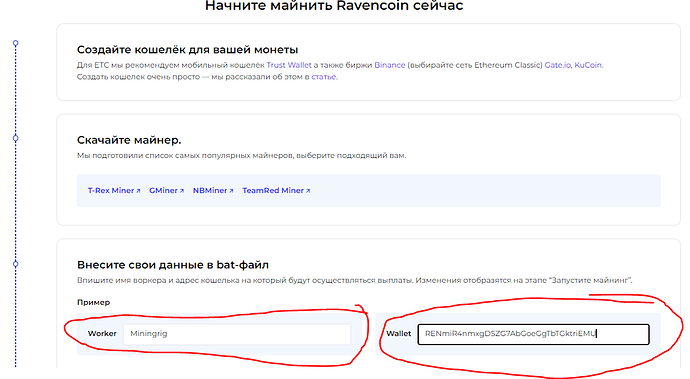
Task: Open the GMiner download link
Action: [166, 191]
